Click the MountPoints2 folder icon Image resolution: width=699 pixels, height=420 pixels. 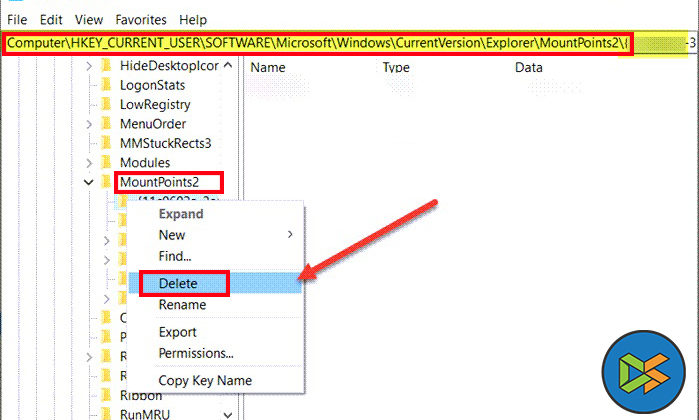coord(106,182)
